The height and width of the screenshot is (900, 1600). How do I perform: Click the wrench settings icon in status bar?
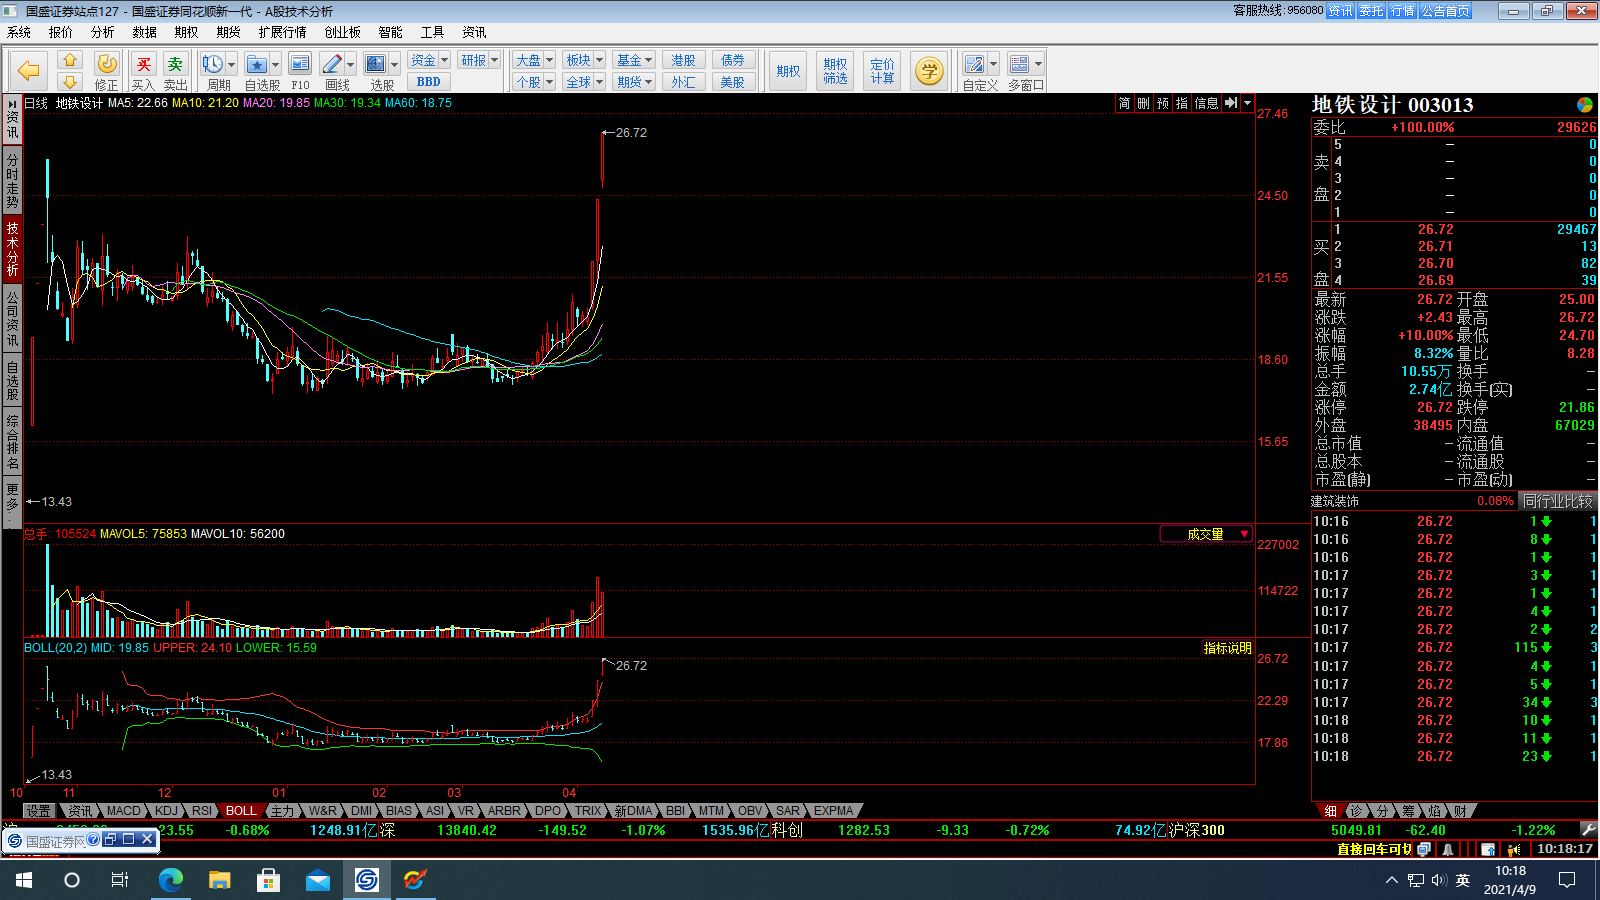click(1588, 829)
